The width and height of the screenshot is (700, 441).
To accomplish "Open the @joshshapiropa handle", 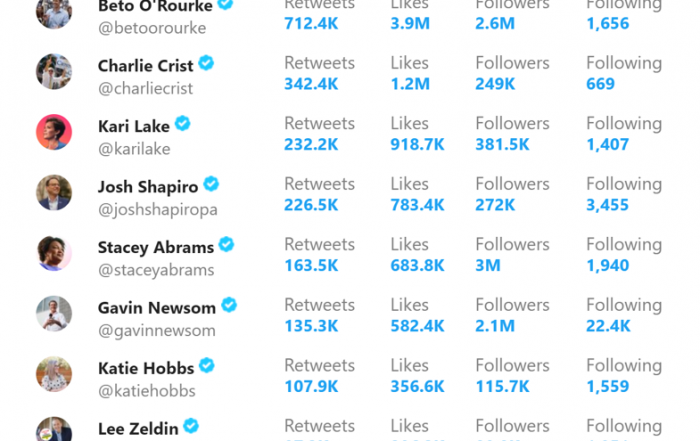I will click(158, 210).
